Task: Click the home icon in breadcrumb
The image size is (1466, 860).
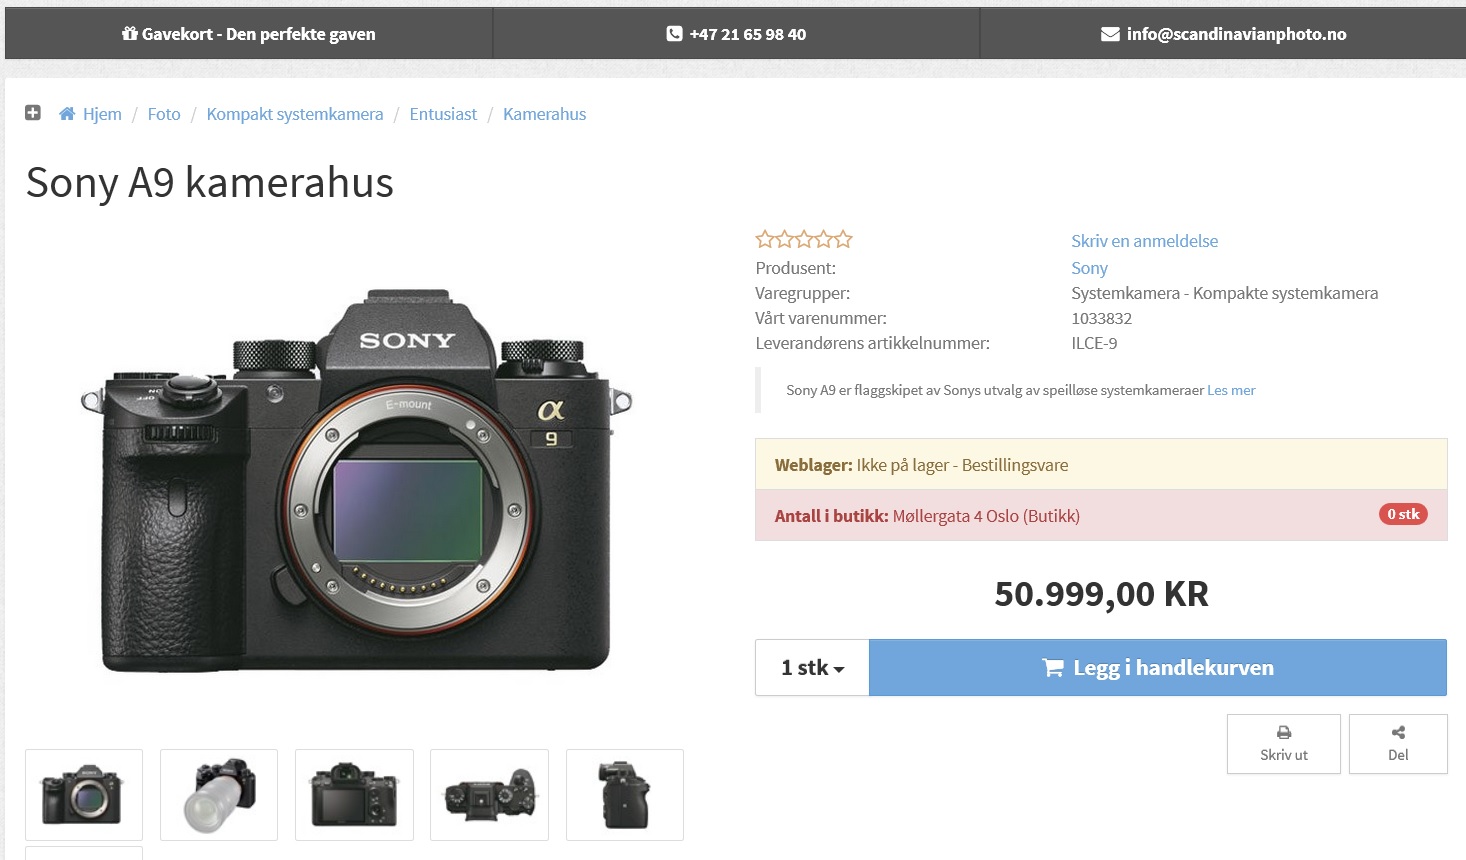Action: (67, 114)
